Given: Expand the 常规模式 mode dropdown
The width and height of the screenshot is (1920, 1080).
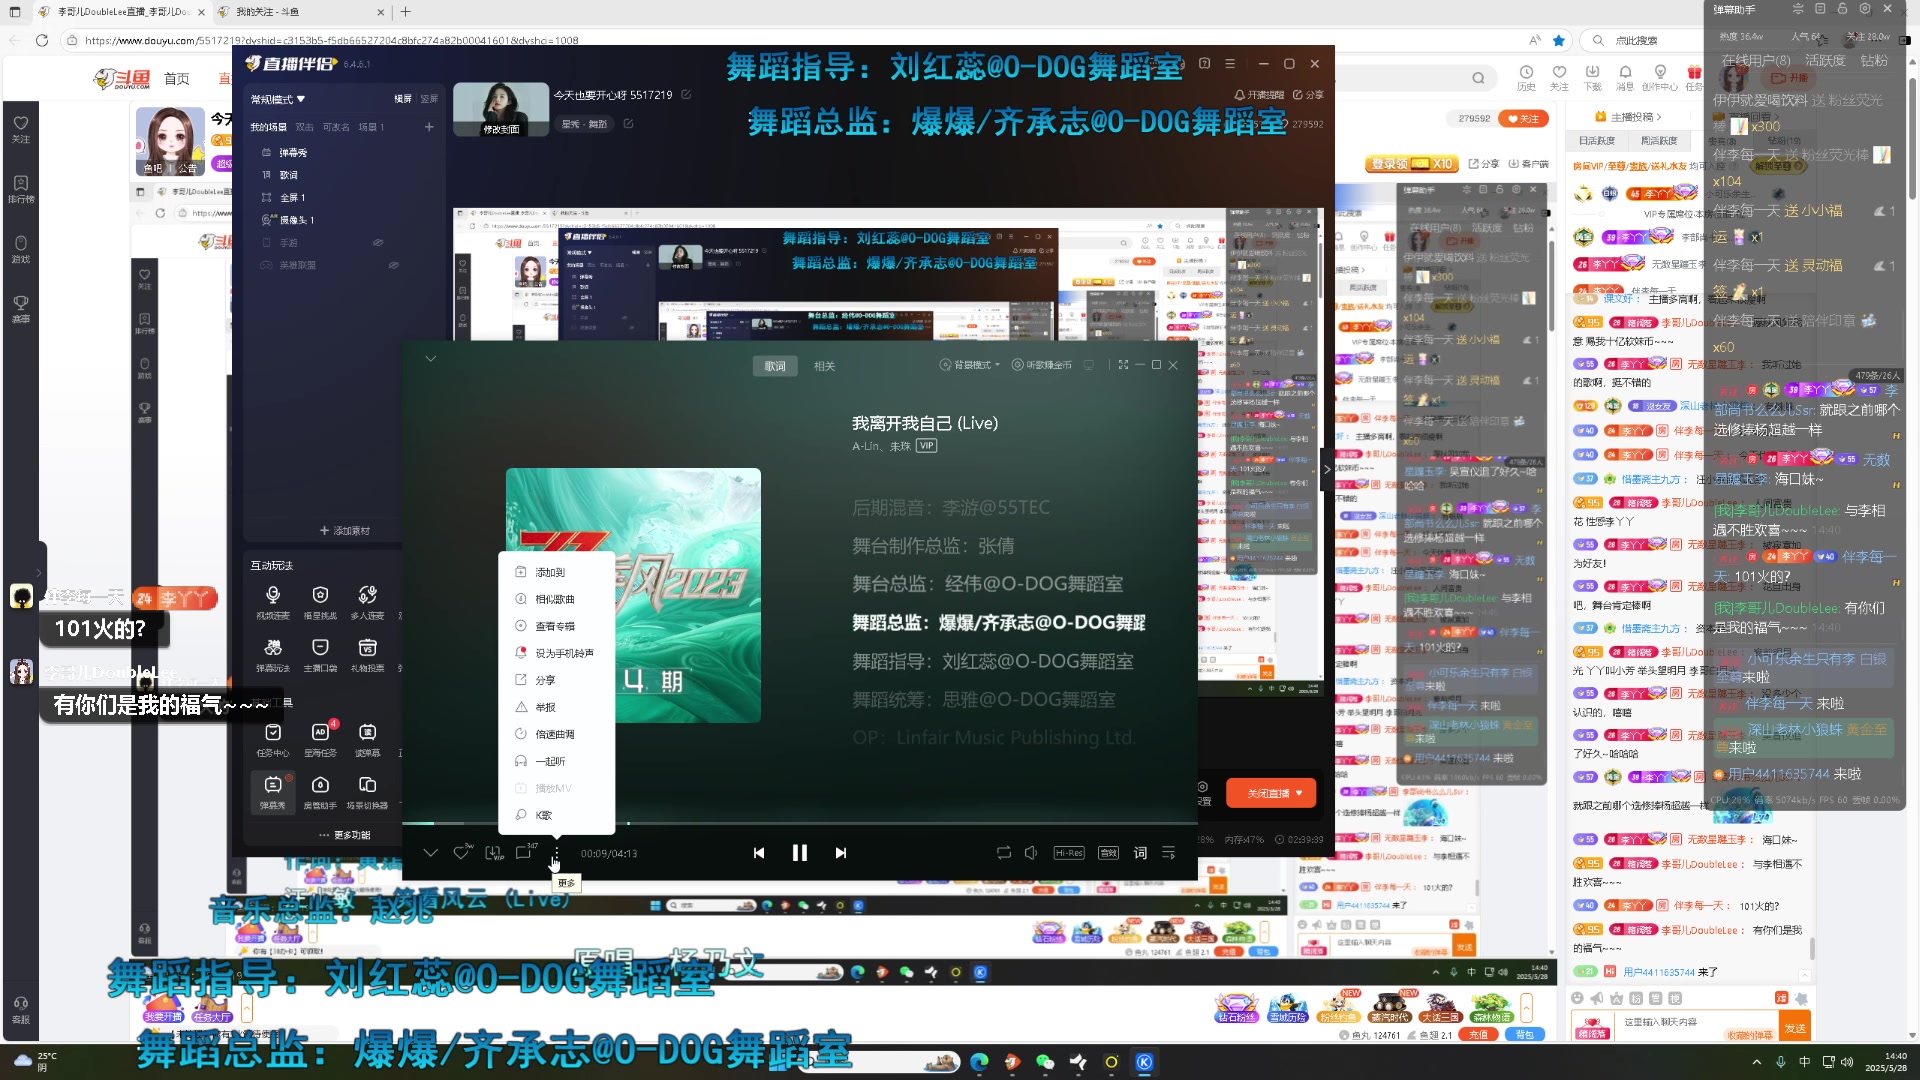Looking at the screenshot, I should pyautogui.click(x=278, y=99).
